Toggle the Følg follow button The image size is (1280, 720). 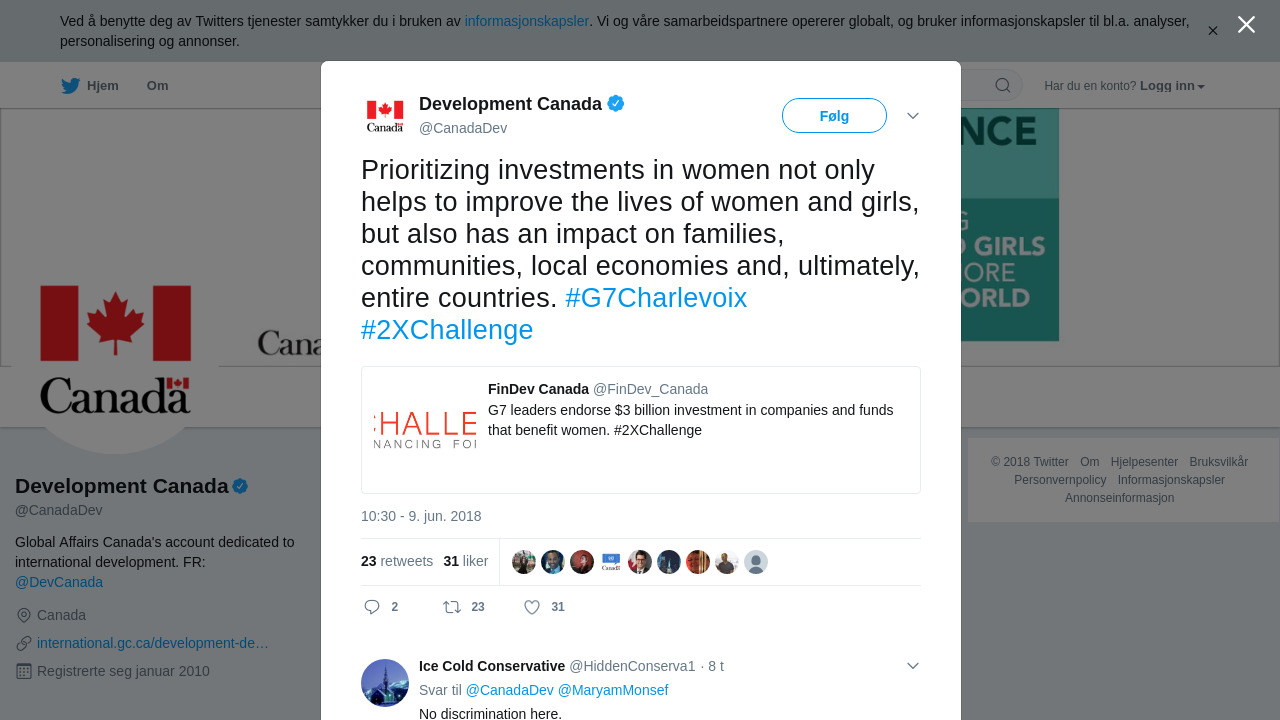tap(834, 116)
